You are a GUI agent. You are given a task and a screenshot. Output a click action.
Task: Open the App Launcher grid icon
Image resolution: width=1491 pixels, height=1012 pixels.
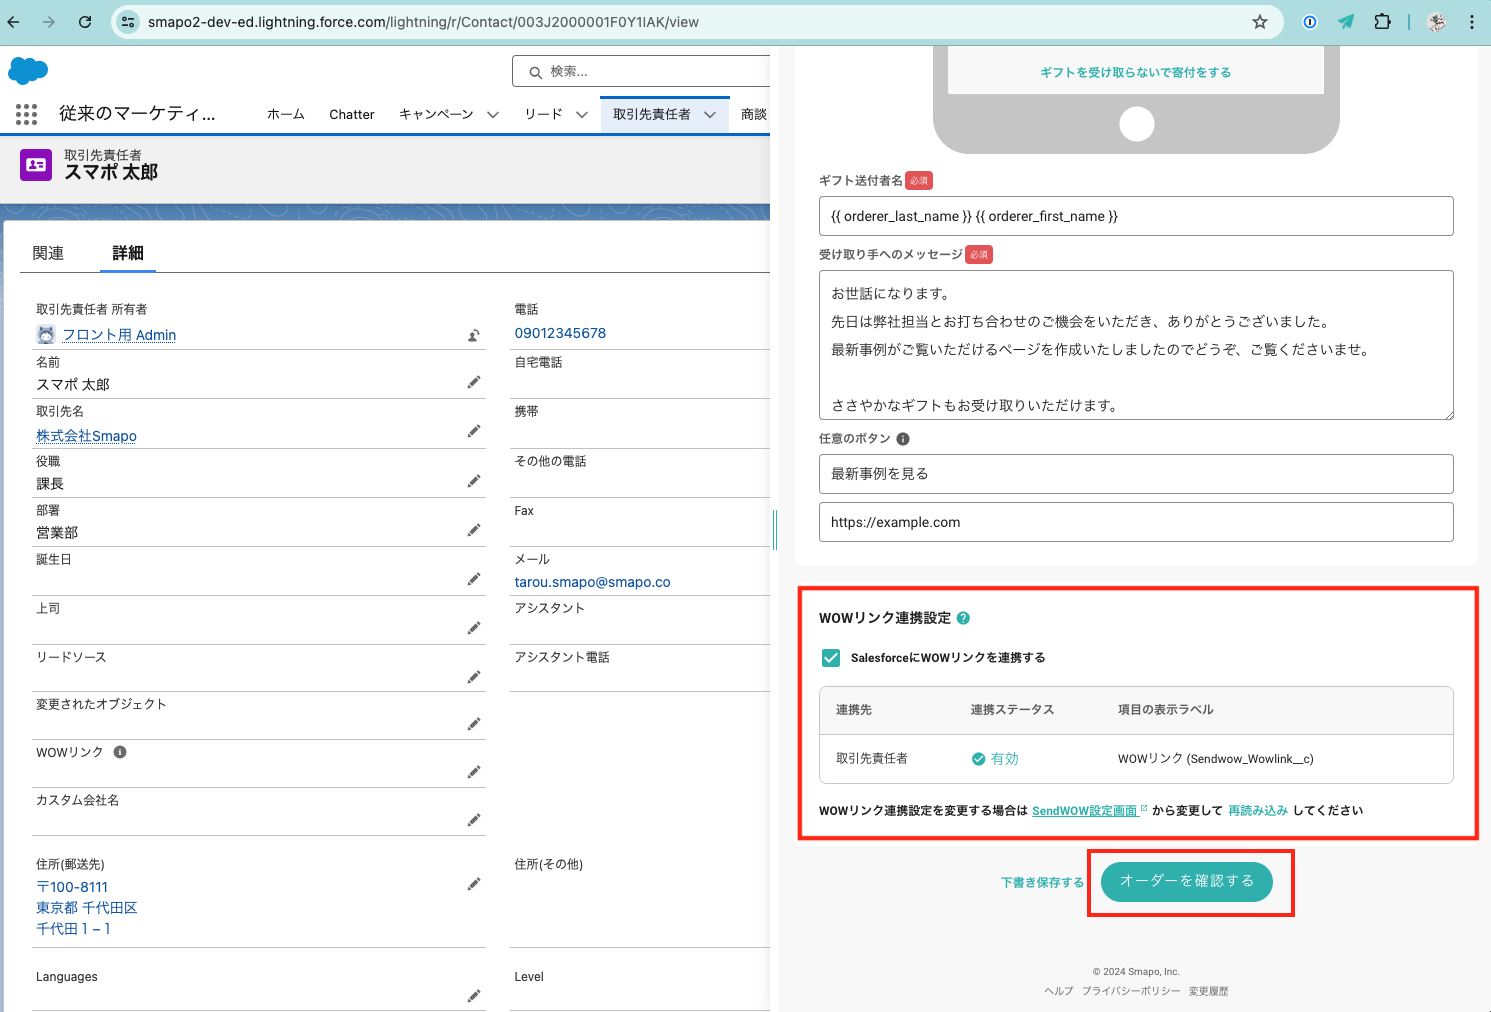(x=27, y=115)
